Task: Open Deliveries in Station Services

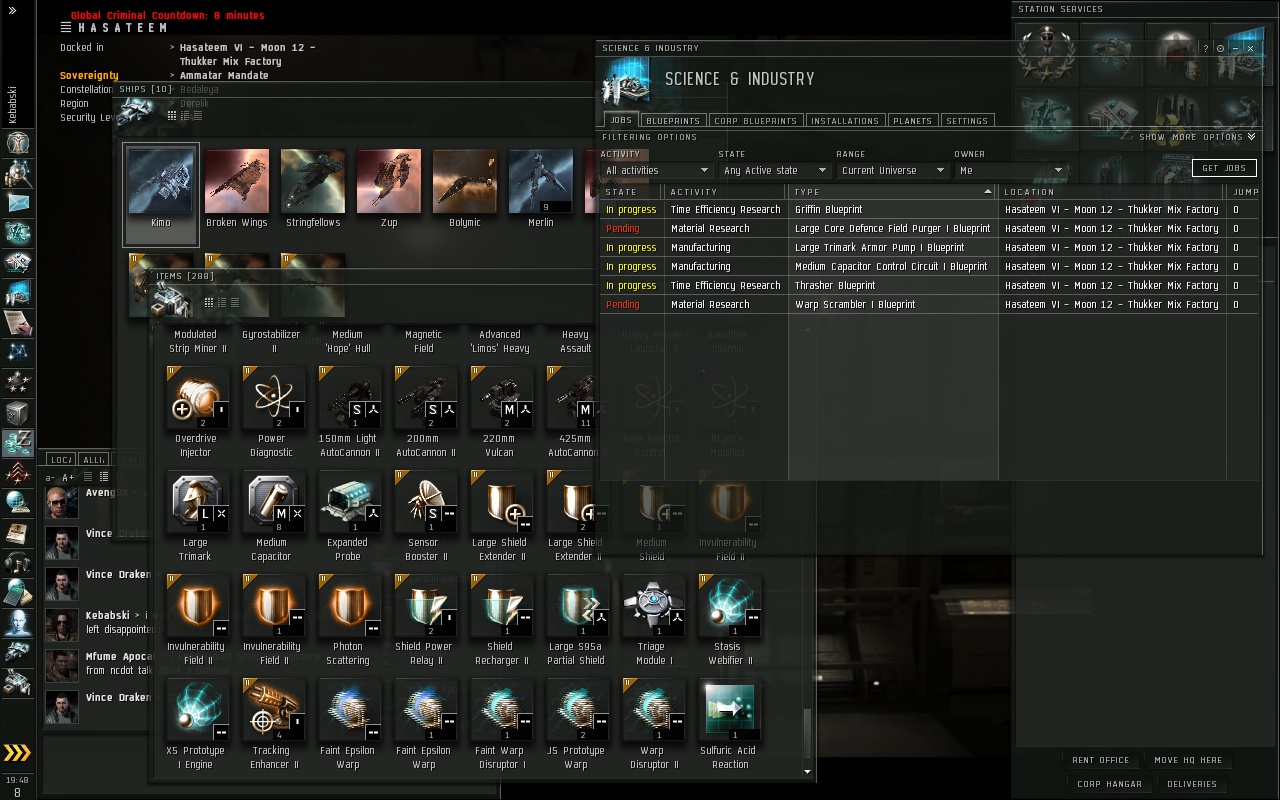Action: point(1192,784)
